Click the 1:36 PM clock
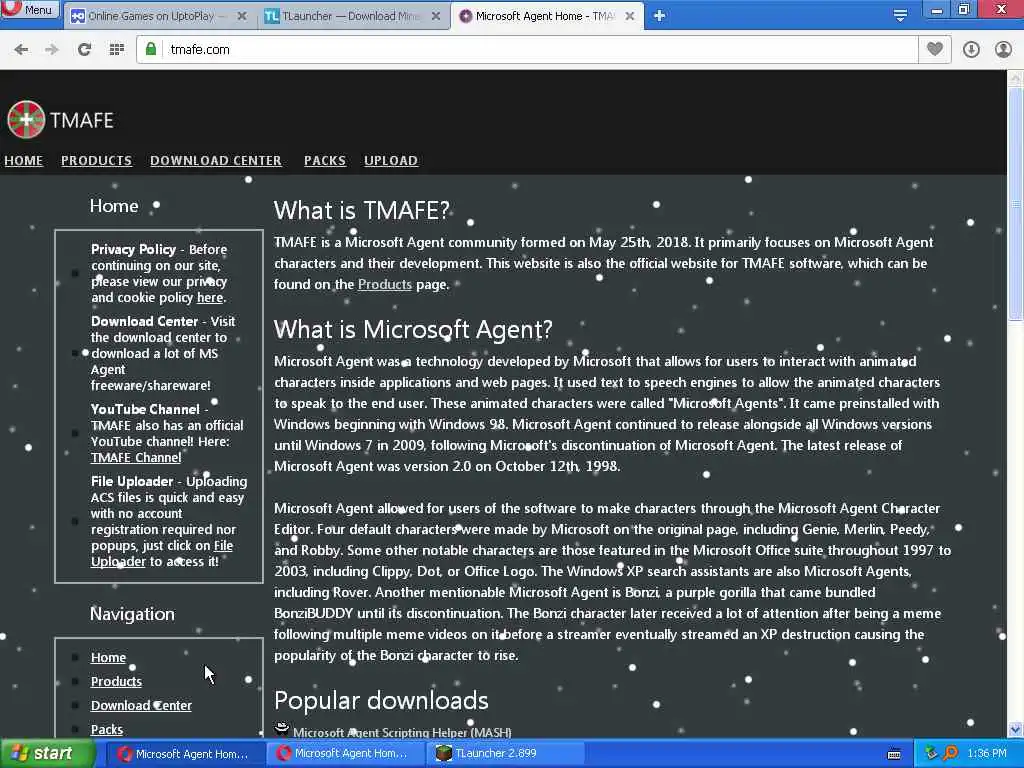1024x768 pixels. pos(987,754)
